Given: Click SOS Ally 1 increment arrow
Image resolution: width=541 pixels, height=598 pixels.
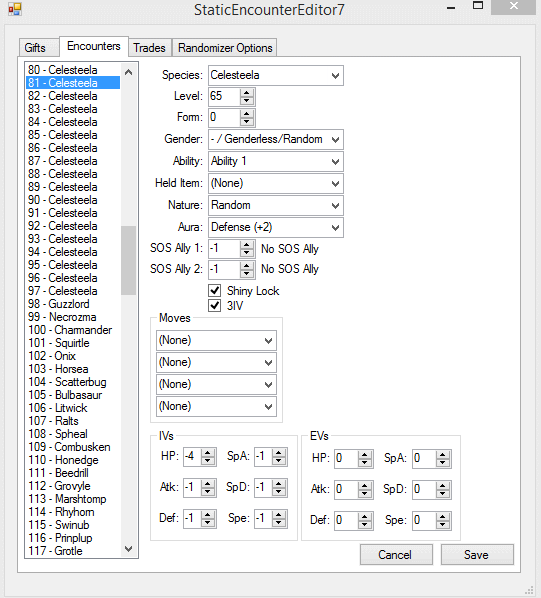Looking at the screenshot, I should [247, 245].
